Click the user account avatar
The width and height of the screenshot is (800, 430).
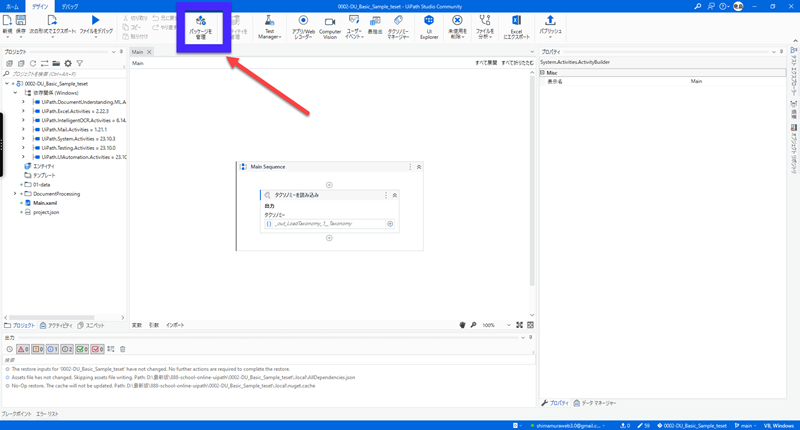[738, 6]
